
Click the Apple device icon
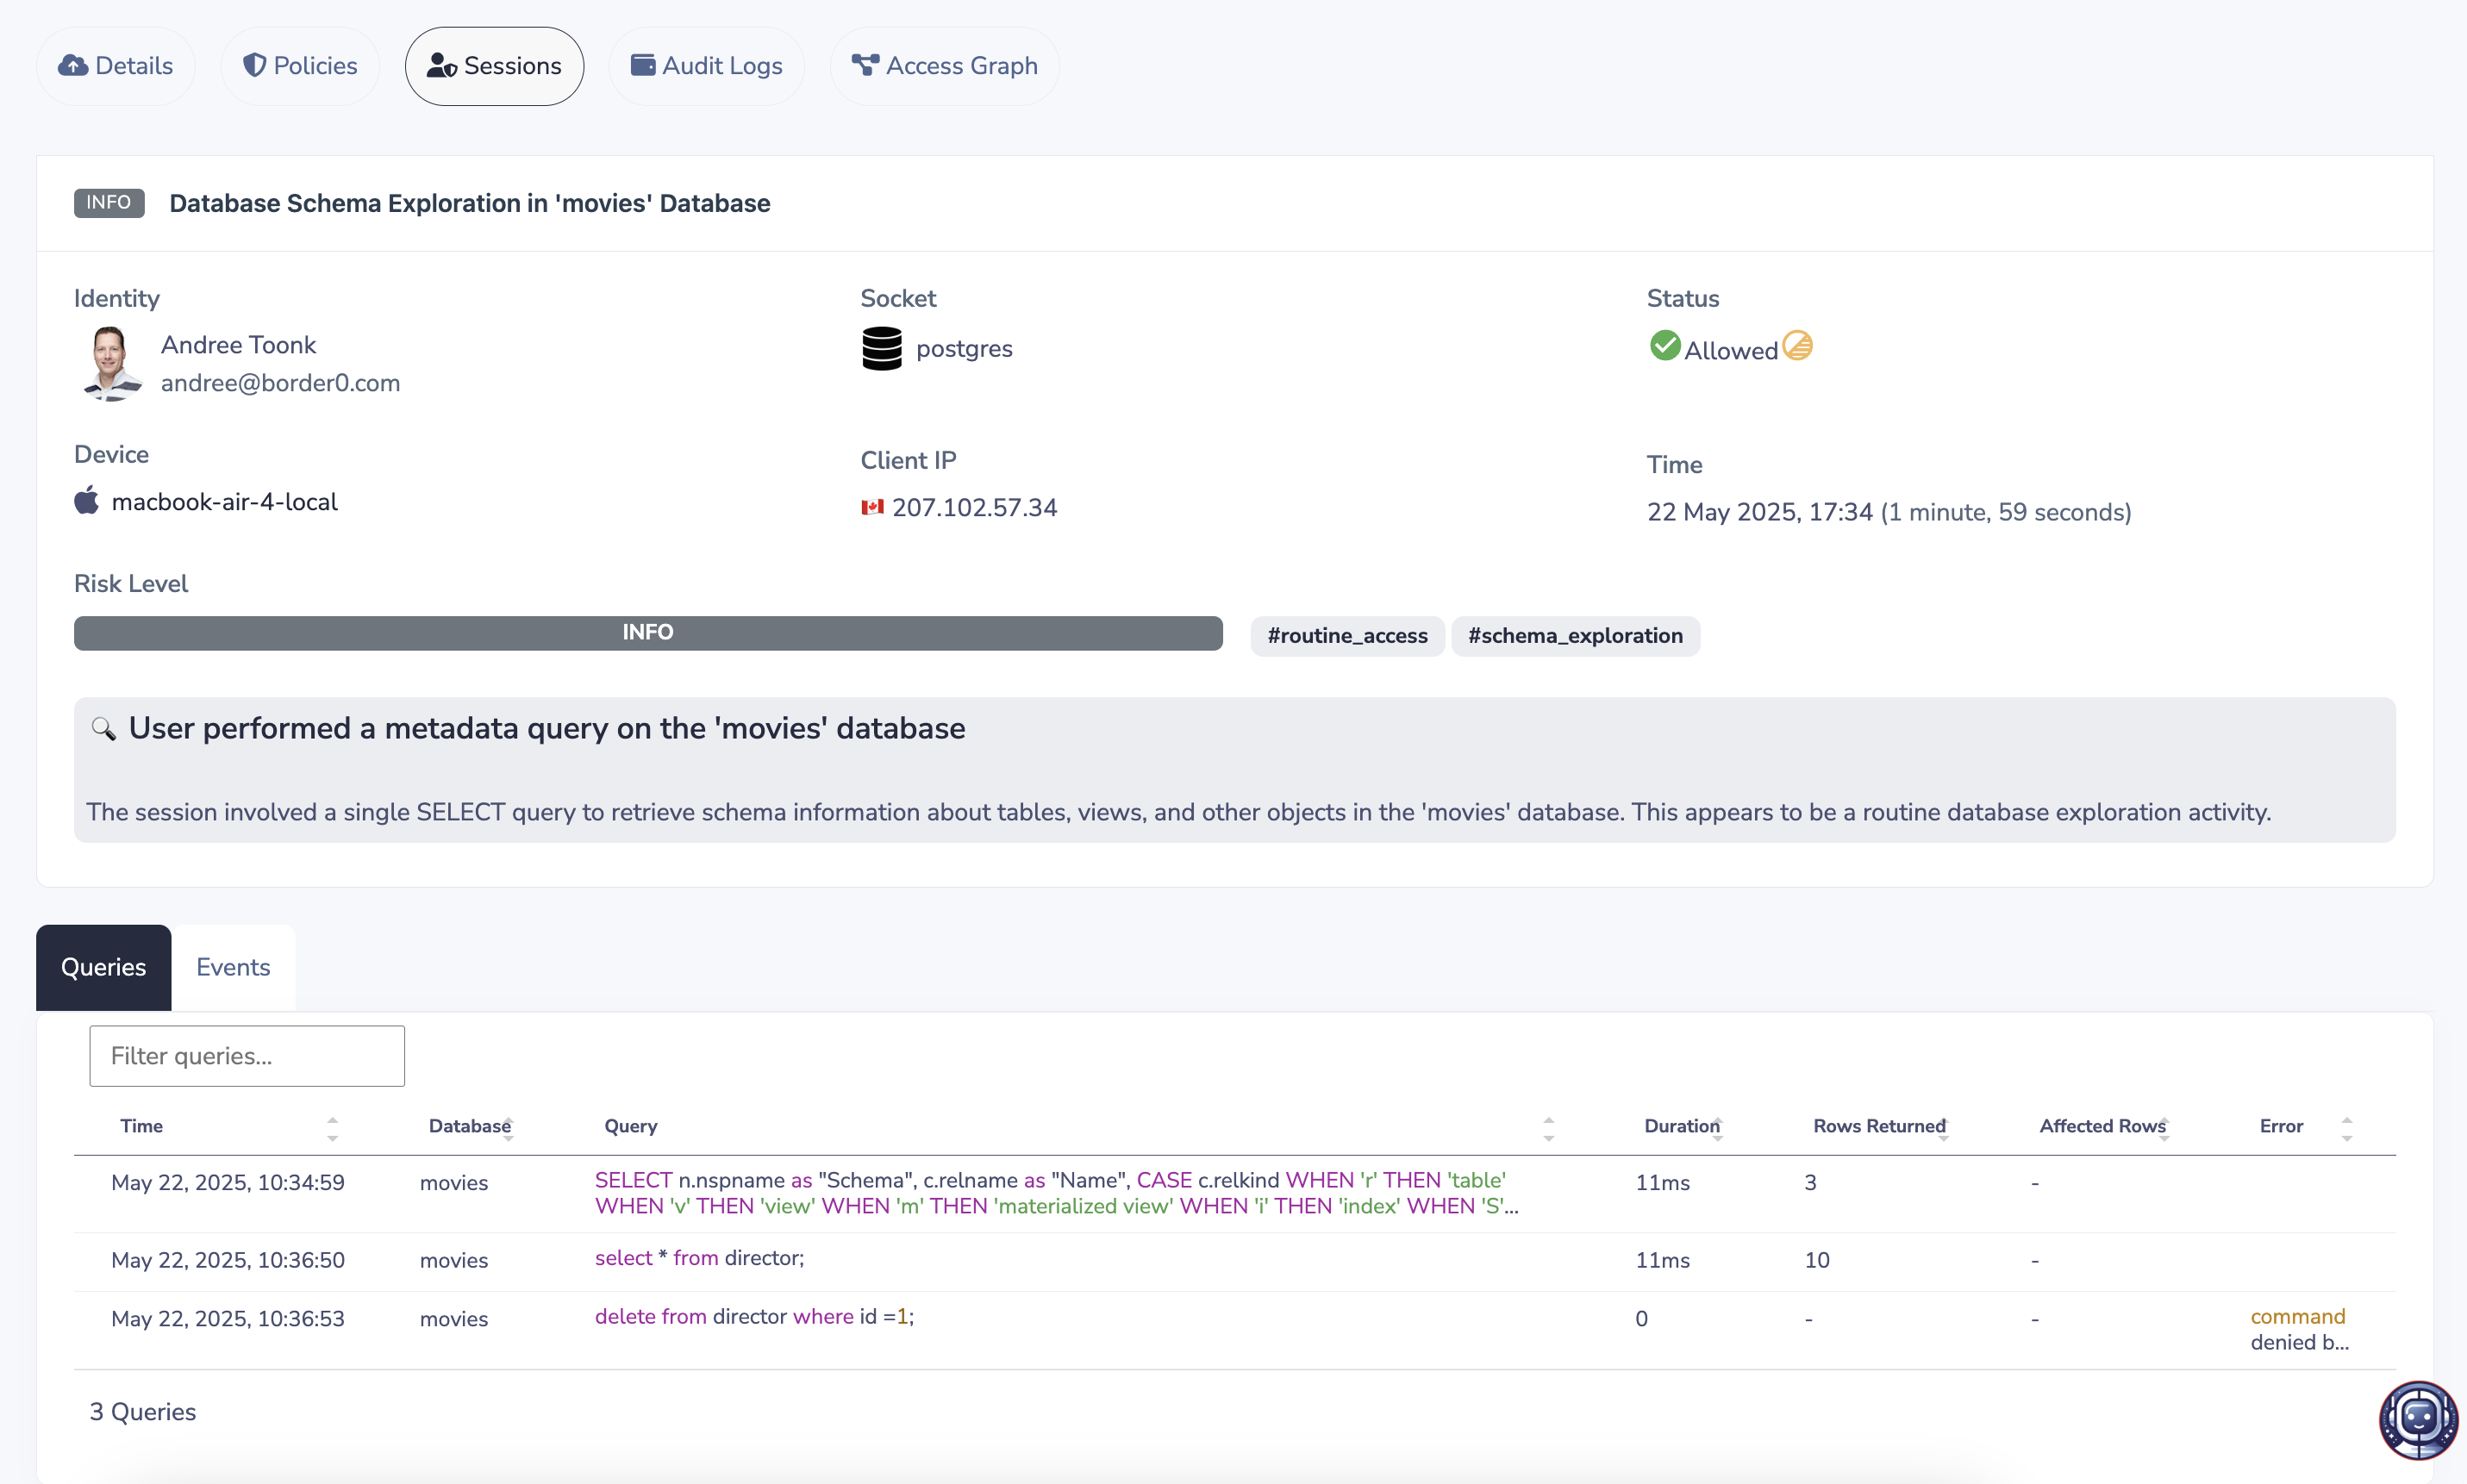(x=87, y=501)
